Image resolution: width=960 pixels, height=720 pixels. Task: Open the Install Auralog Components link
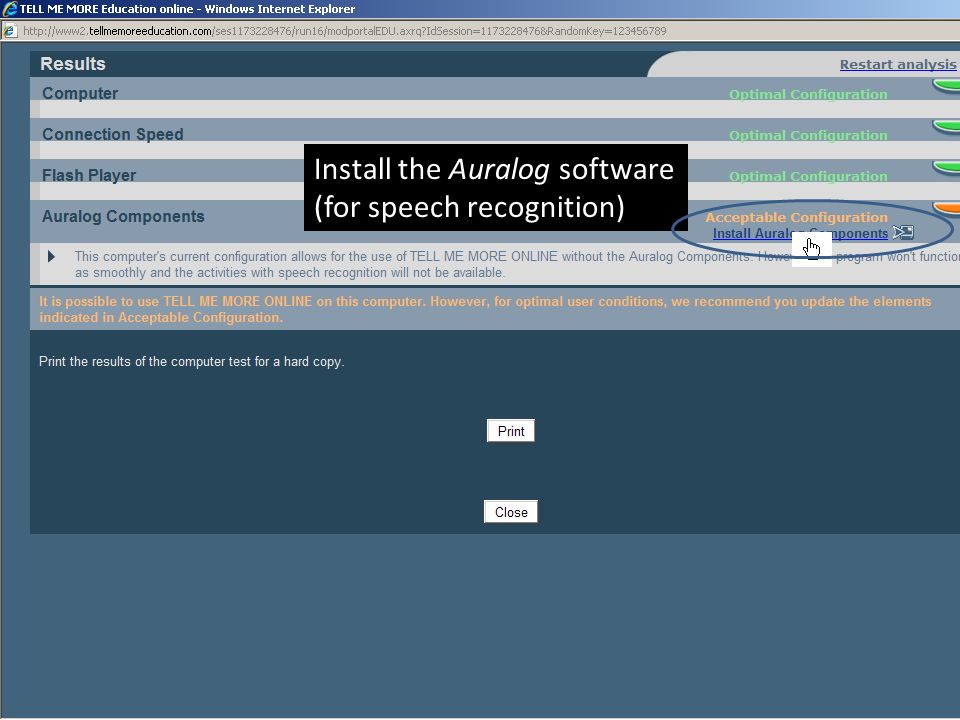[x=800, y=233]
